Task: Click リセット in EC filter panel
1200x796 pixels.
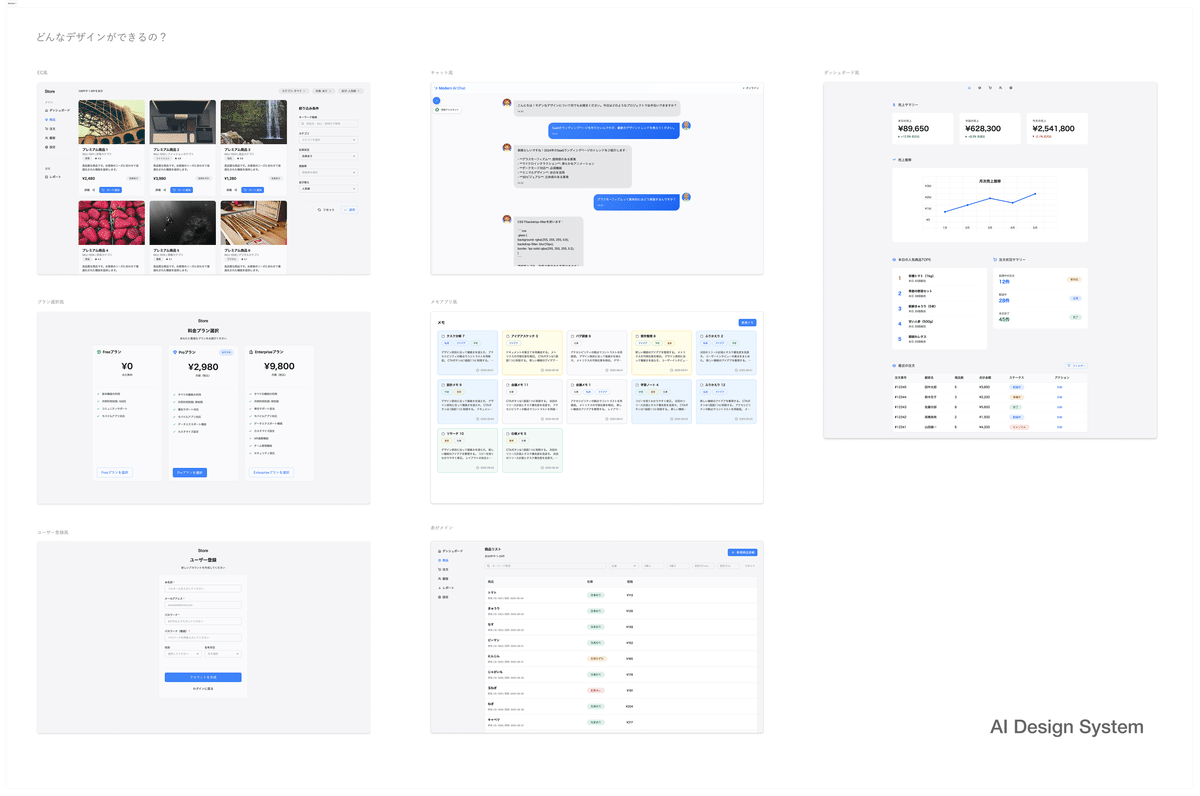Action: [326, 210]
